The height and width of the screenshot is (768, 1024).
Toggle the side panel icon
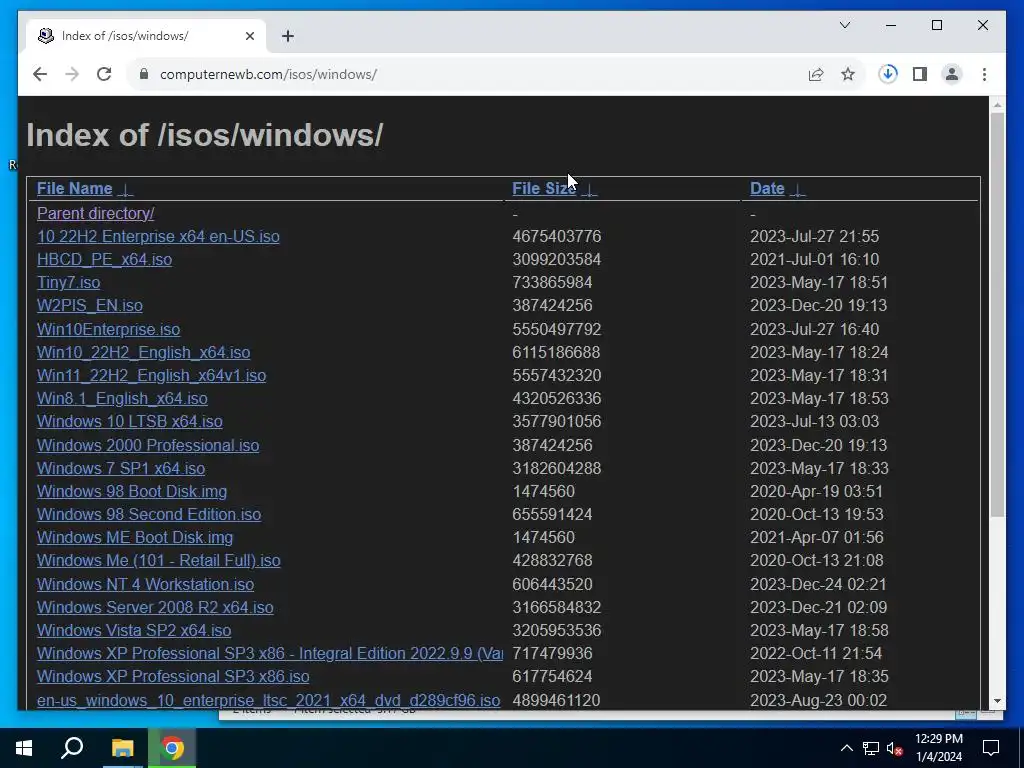pos(920,74)
